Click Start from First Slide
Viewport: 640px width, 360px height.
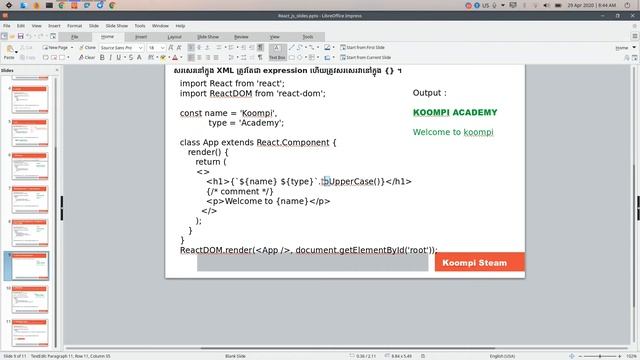point(362,47)
